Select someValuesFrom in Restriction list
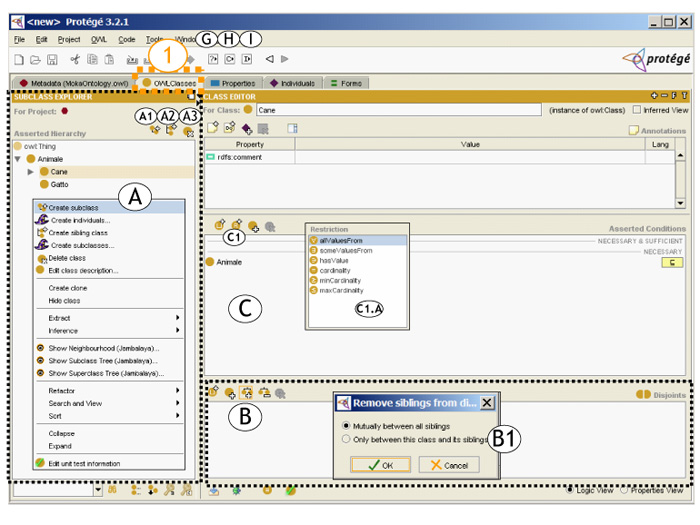This screenshot has height=525, width=700. [x=358, y=250]
